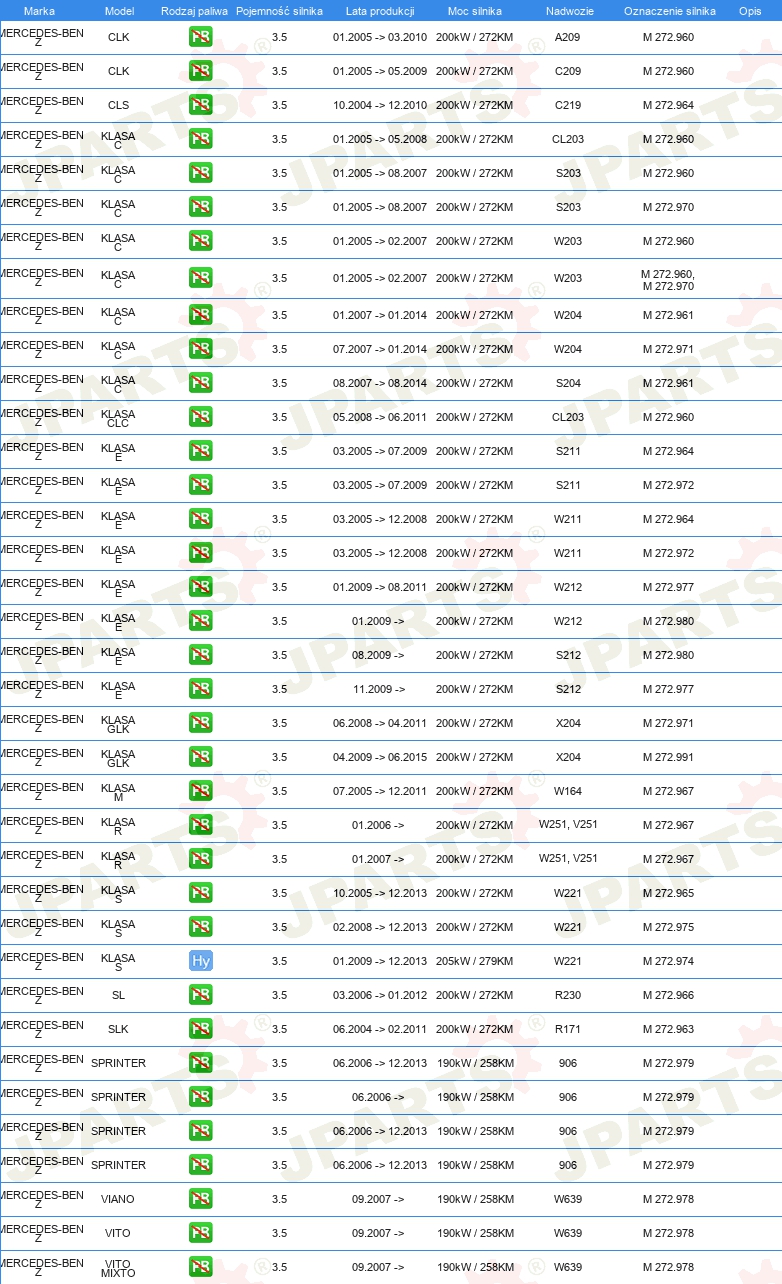Click the R230 body code
Viewport: 782px width, 1284px height.
click(568, 995)
